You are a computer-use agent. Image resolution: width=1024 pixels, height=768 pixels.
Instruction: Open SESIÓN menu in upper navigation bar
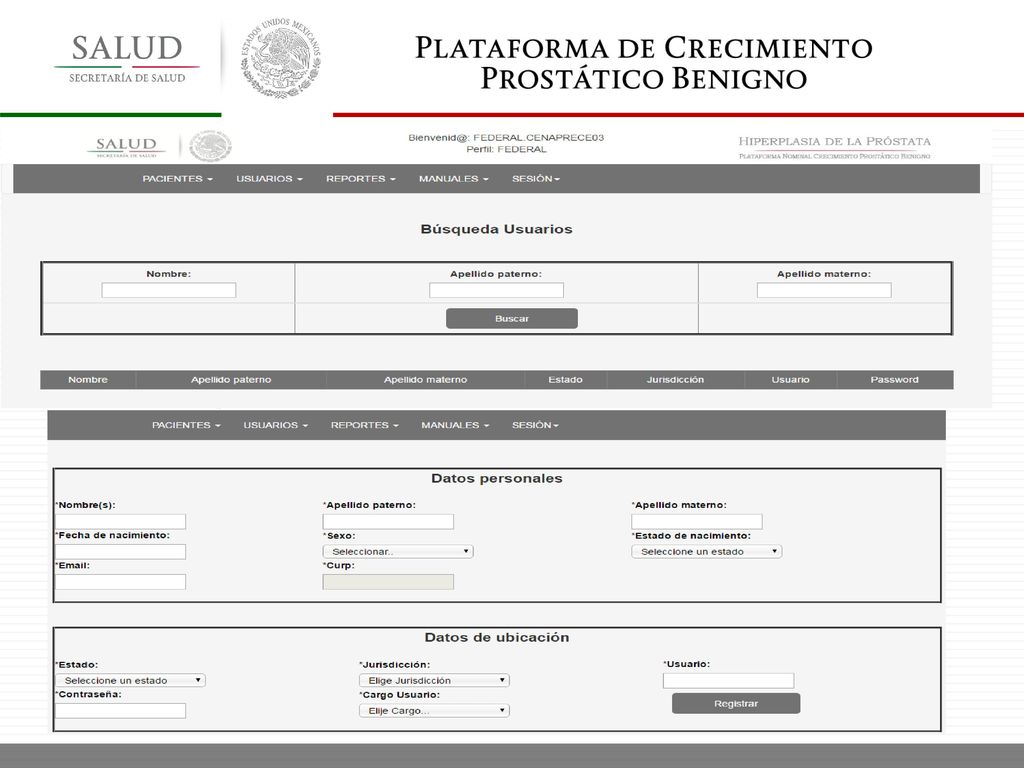click(536, 178)
